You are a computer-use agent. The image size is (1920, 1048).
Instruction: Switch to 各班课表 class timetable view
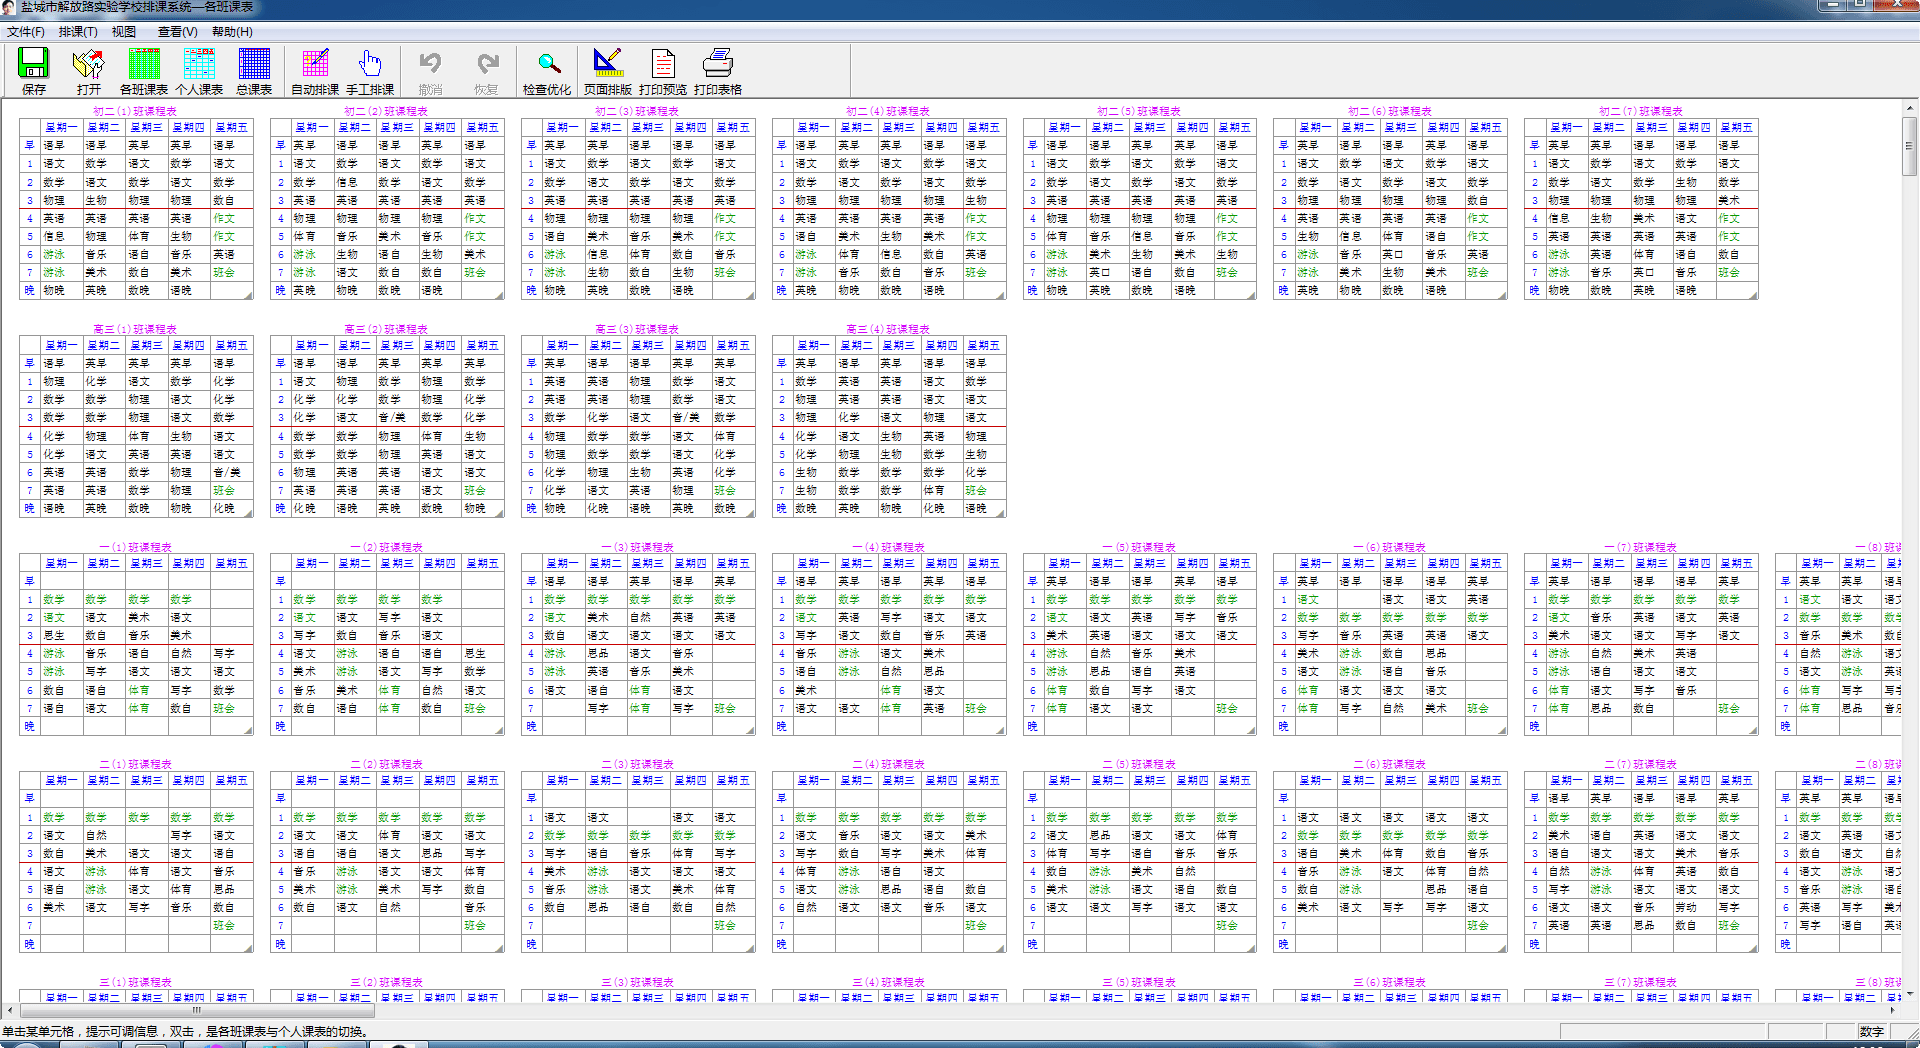click(144, 70)
